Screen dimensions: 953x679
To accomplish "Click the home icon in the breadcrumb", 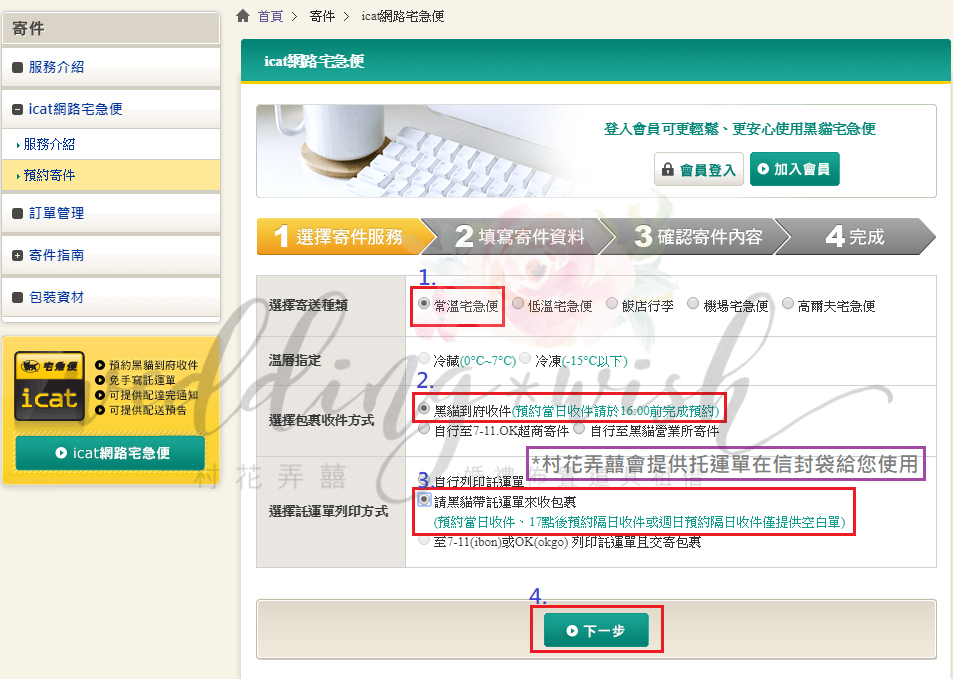I will [x=241, y=15].
